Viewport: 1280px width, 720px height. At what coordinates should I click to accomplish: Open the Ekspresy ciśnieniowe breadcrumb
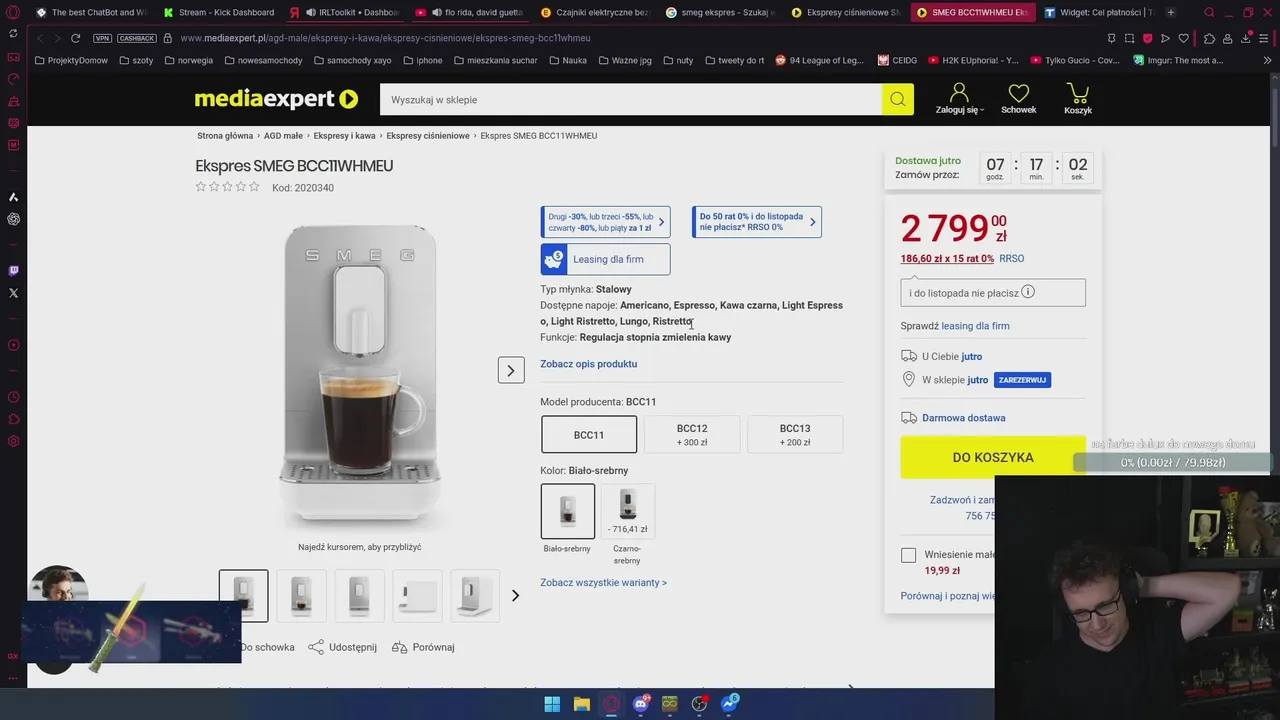[x=428, y=136]
